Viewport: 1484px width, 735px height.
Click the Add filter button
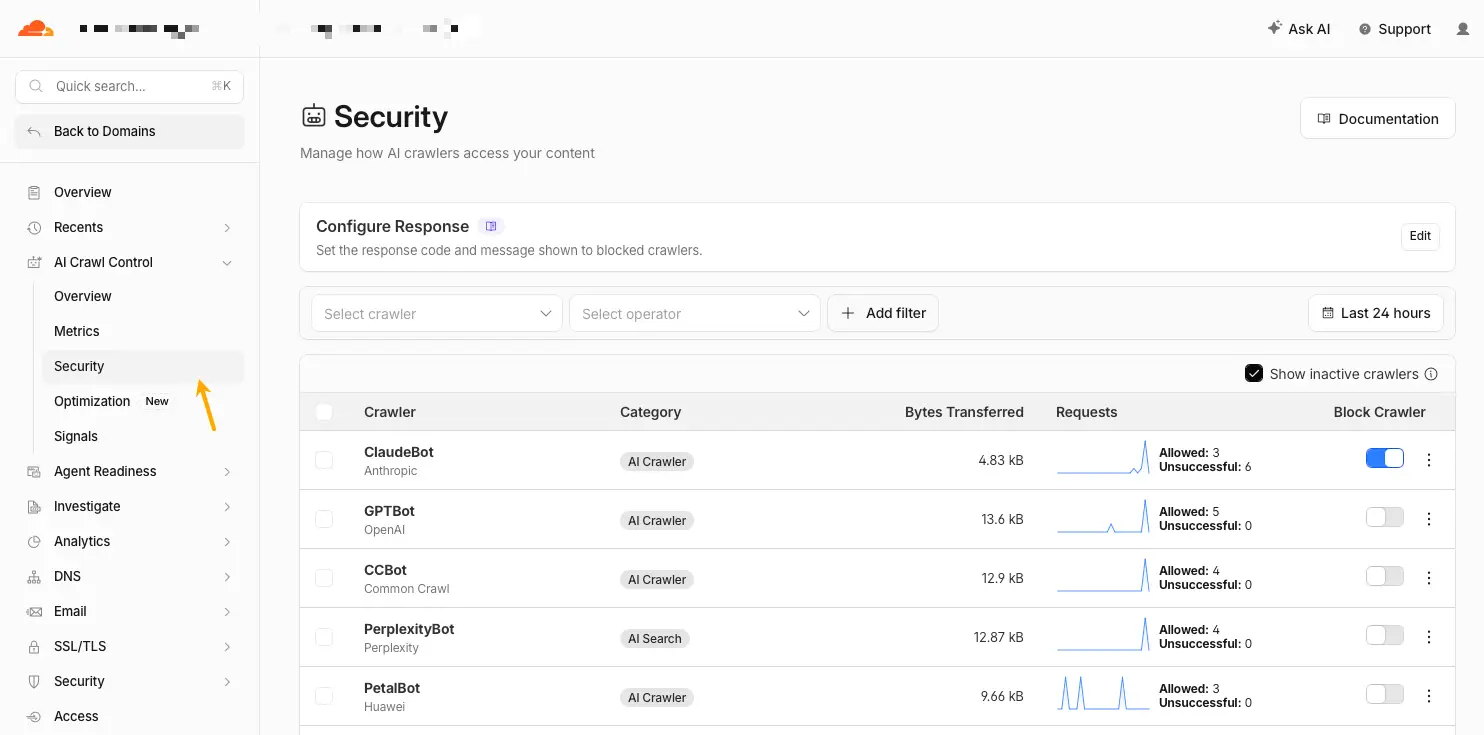tap(883, 313)
